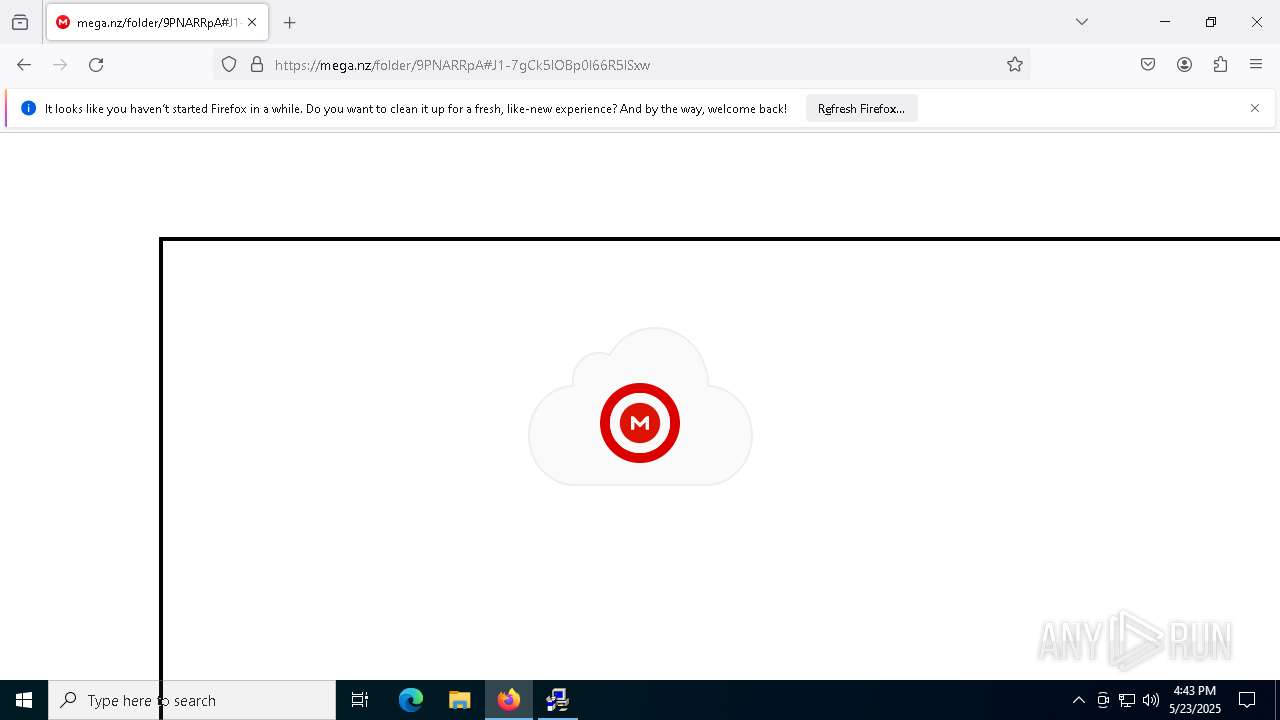Image resolution: width=1280 pixels, height=720 pixels.
Task: Launch Microsoft Edge from taskbar
Action: point(411,700)
